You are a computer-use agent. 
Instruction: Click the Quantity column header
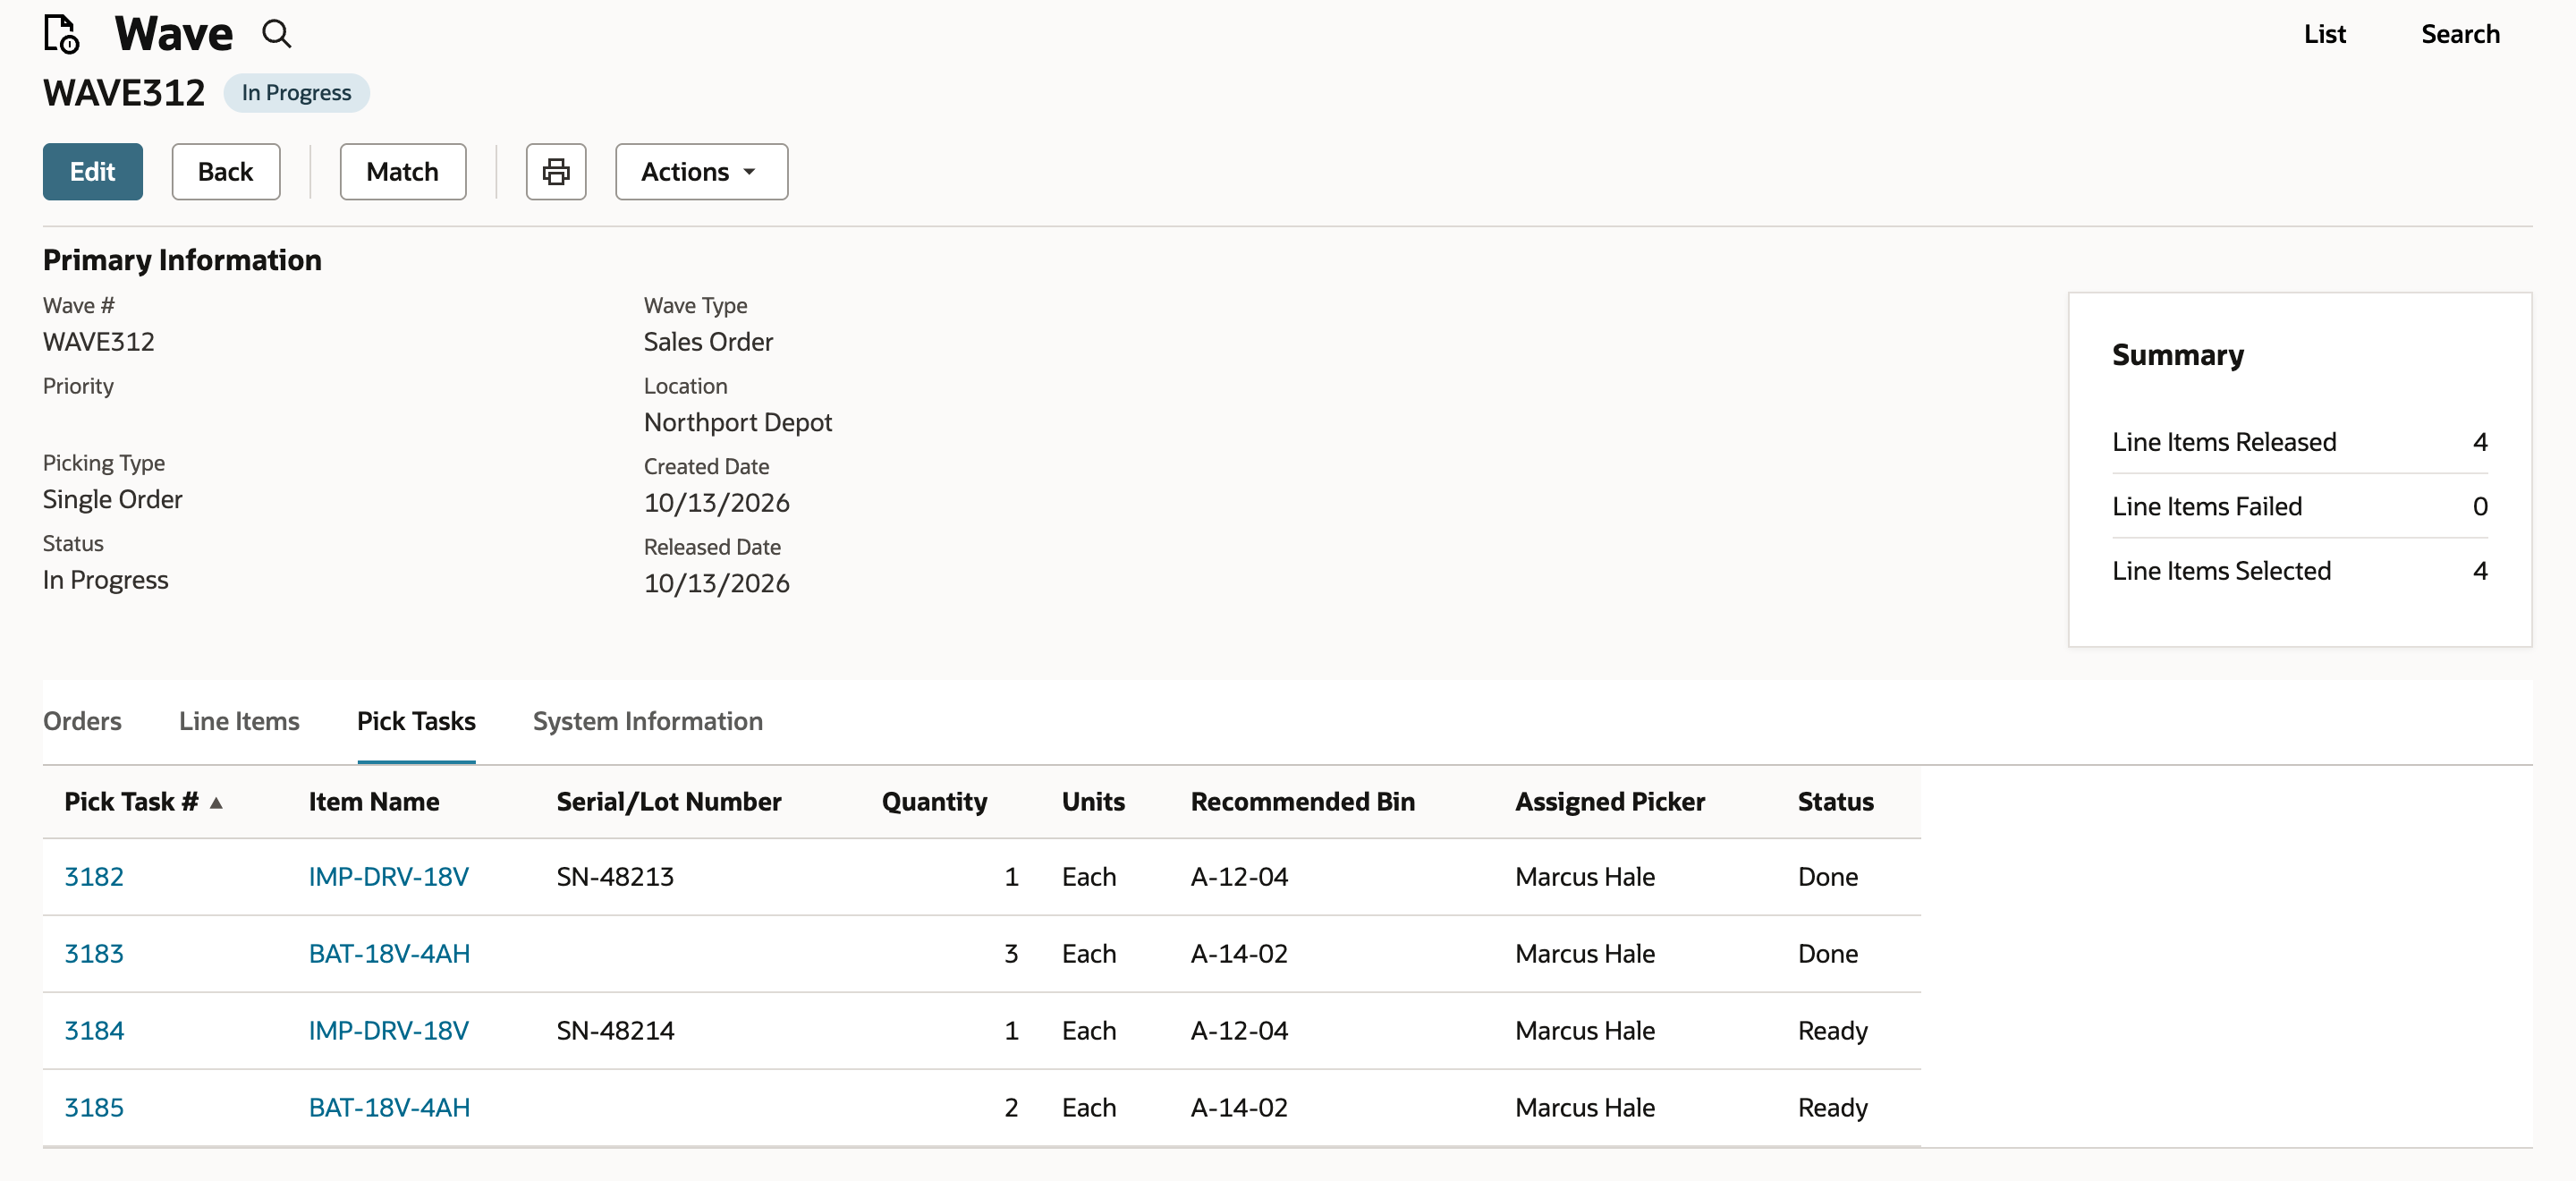tap(934, 802)
